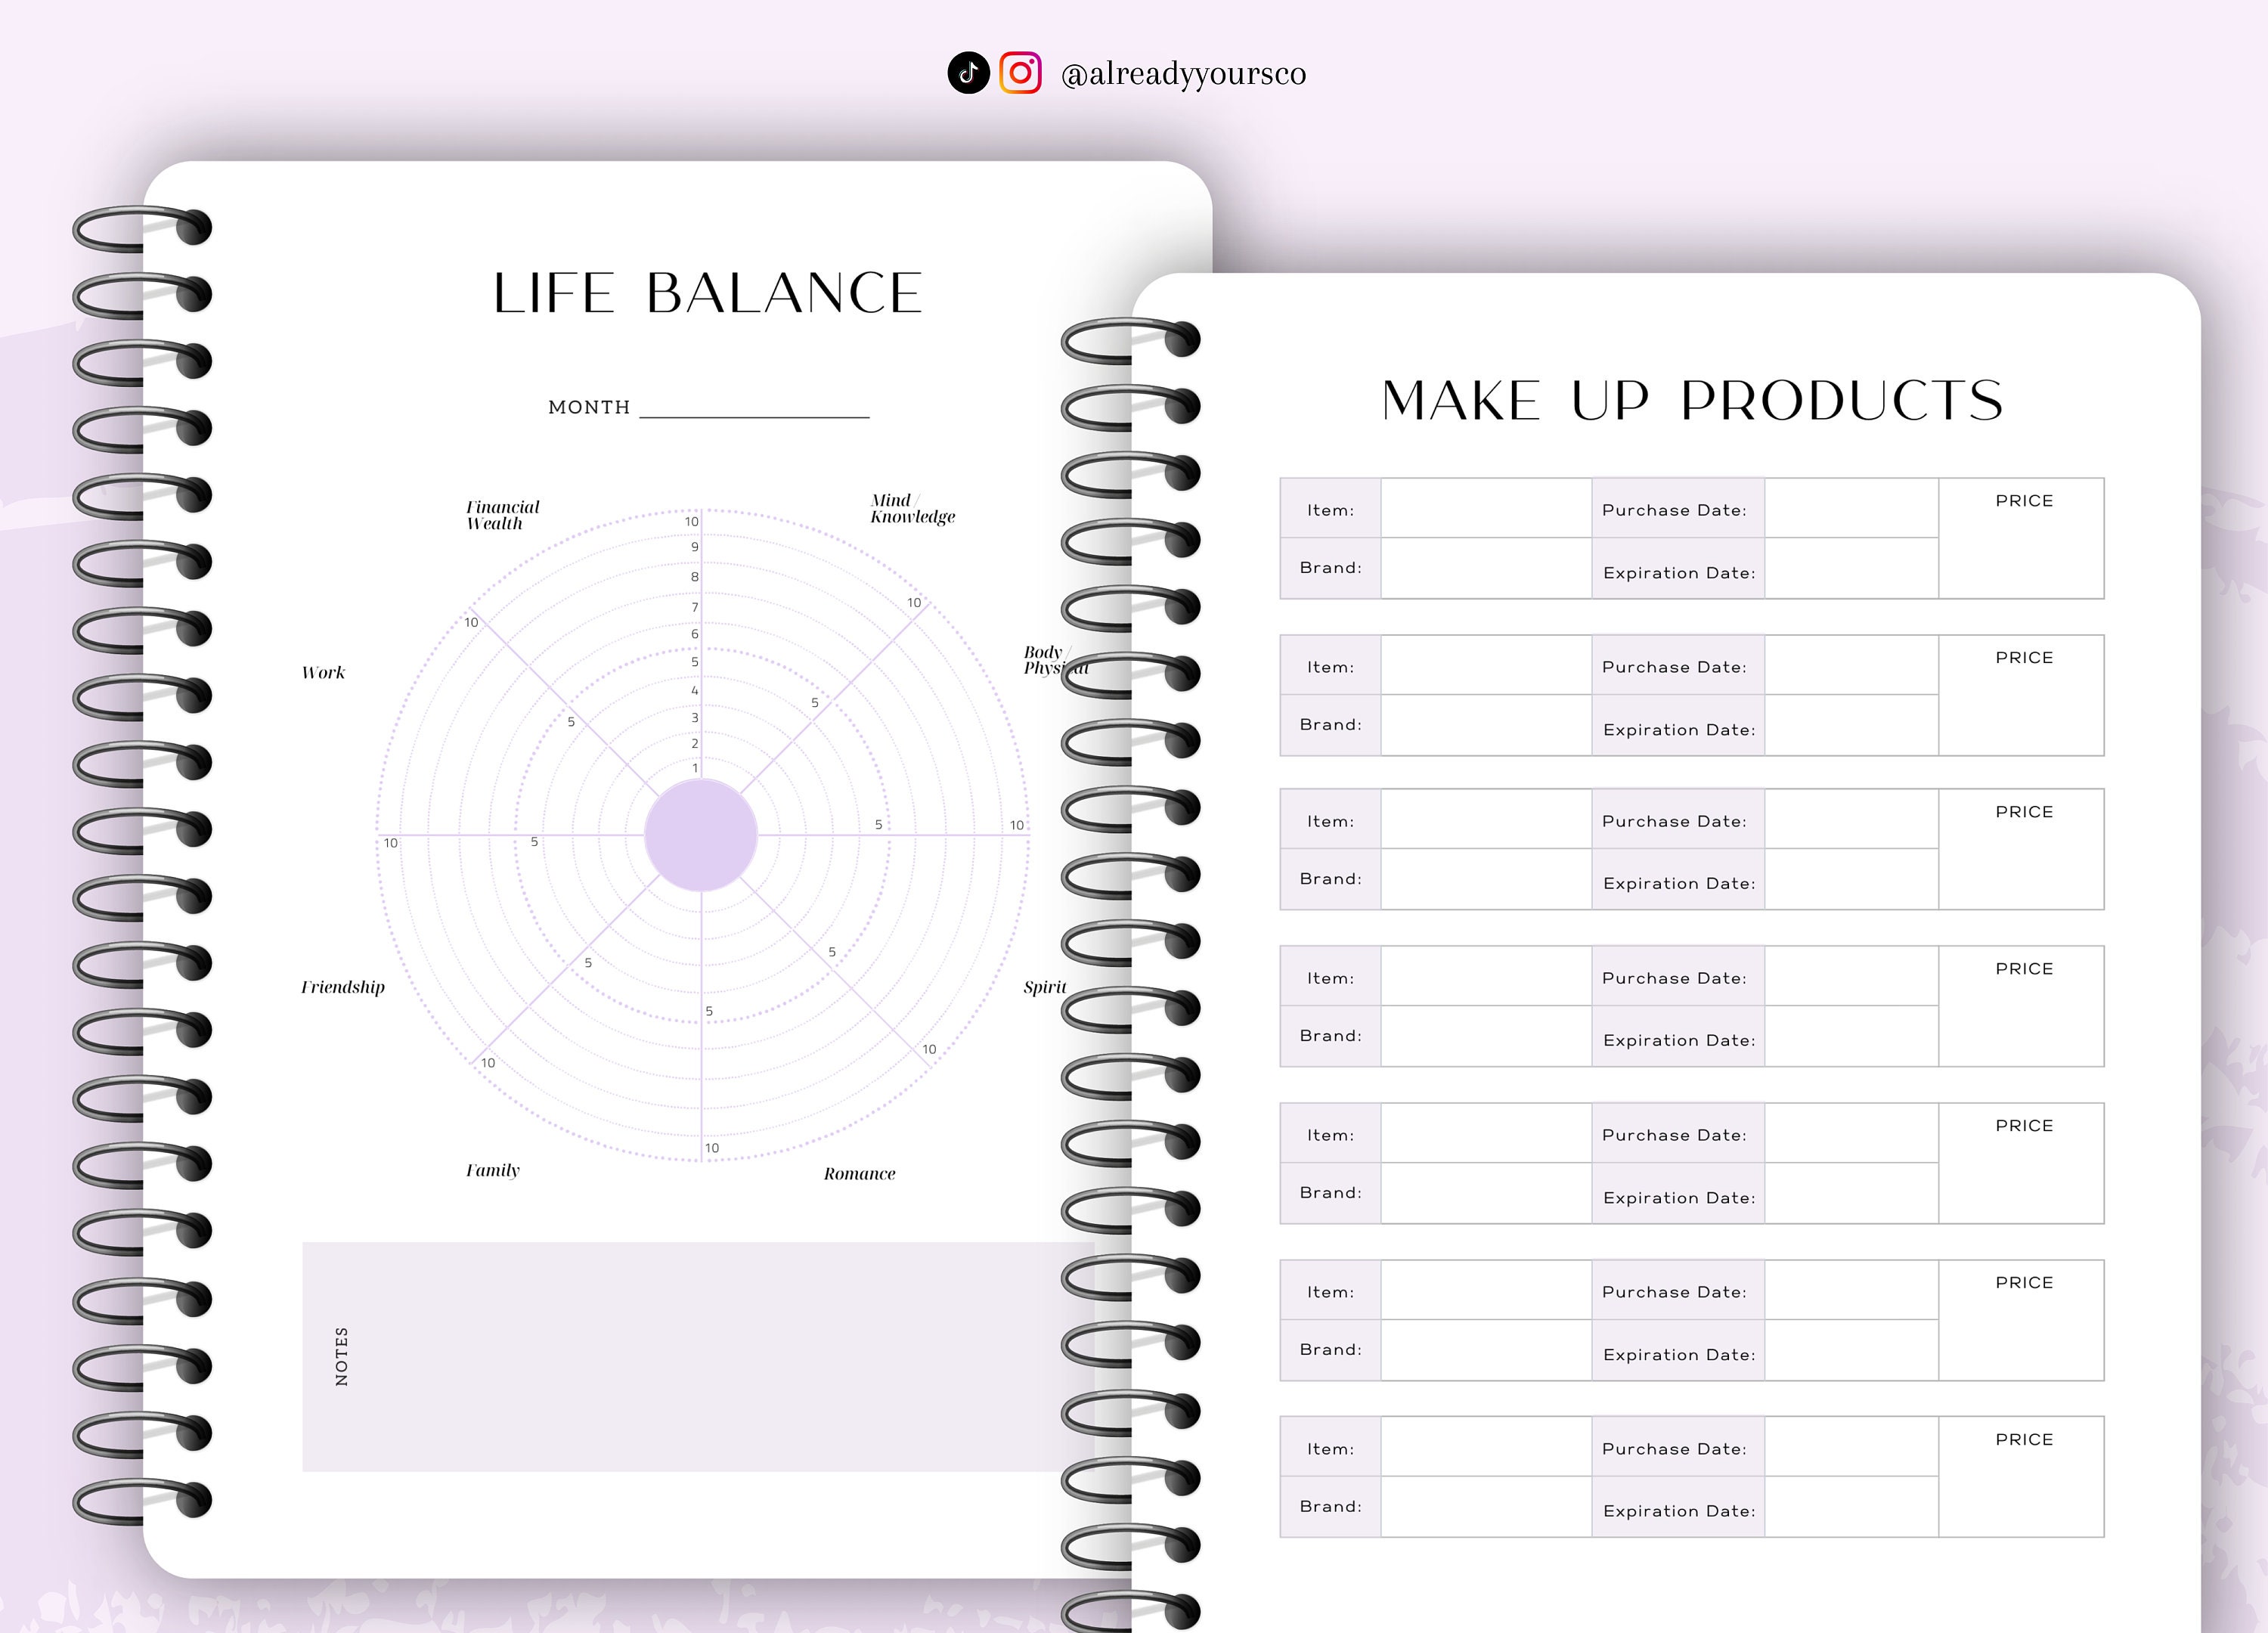Click the number 7 on the wheel's vertical axis
Image resolution: width=2268 pixels, height=1633 pixels.
click(695, 607)
